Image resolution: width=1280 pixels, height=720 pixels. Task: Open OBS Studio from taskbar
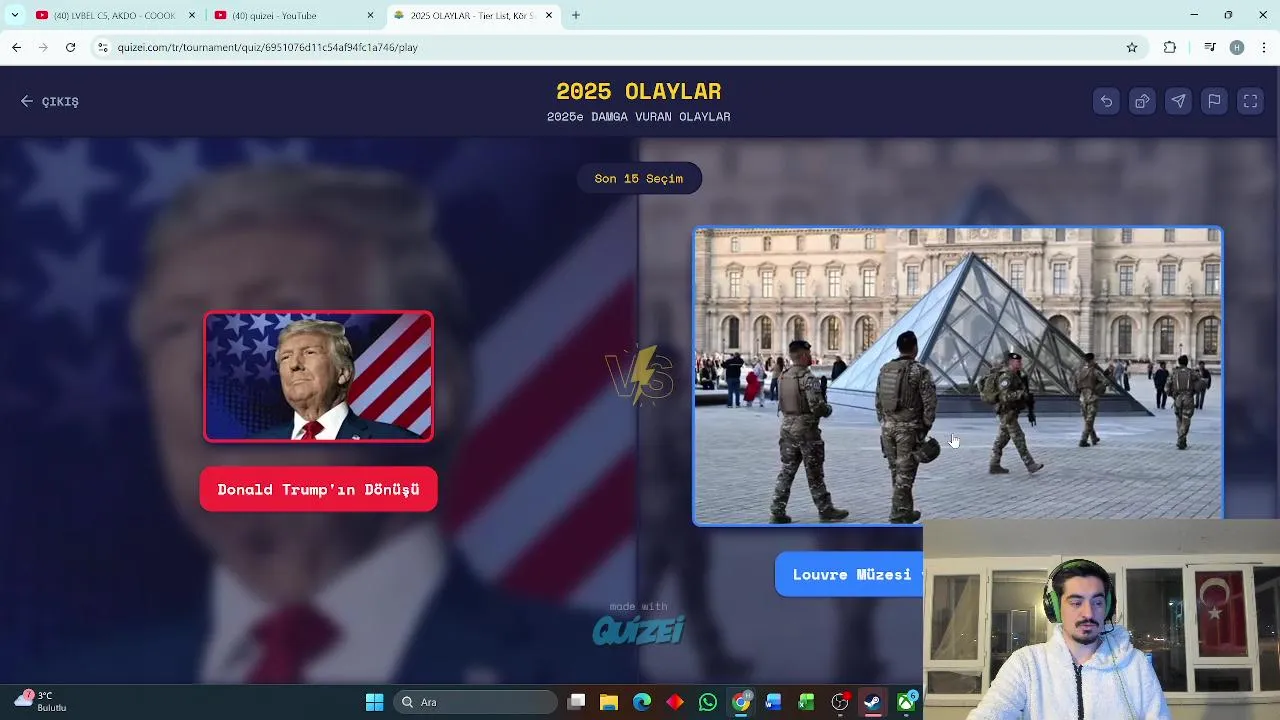point(840,702)
